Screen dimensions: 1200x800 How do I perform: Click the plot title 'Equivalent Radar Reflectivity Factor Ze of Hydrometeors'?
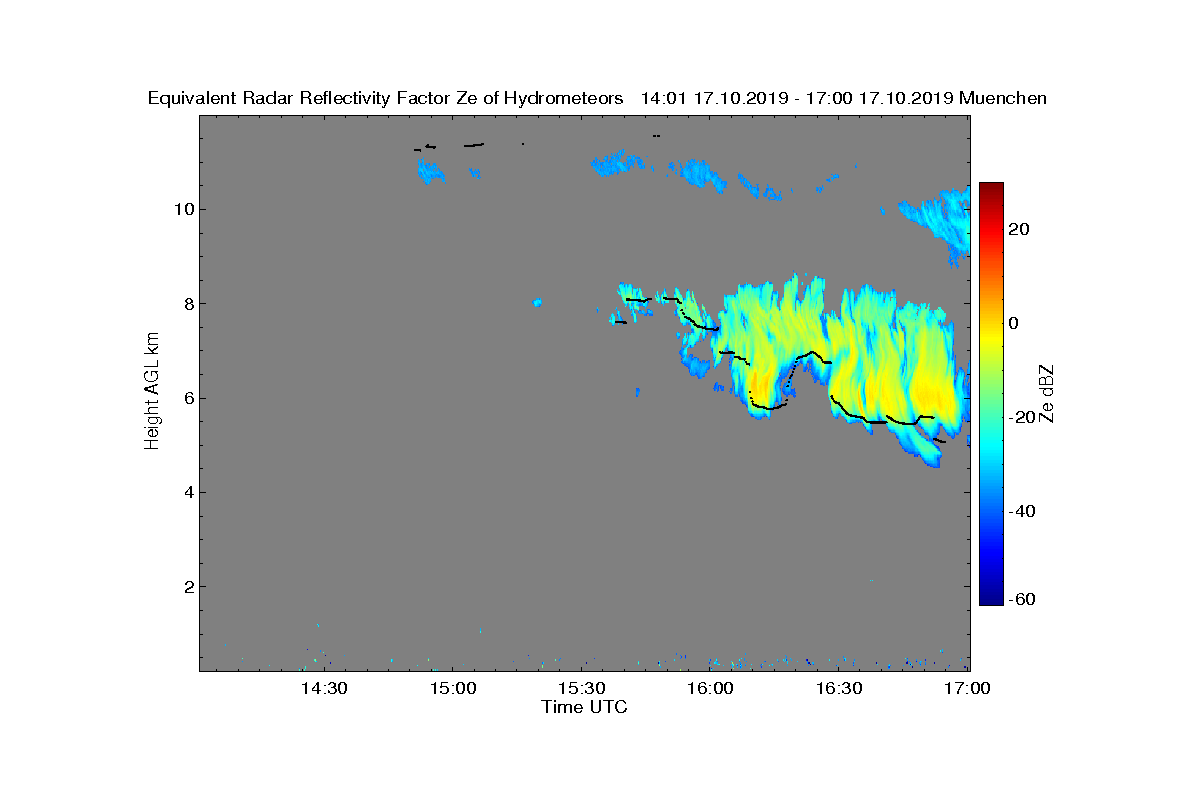click(385, 98)
